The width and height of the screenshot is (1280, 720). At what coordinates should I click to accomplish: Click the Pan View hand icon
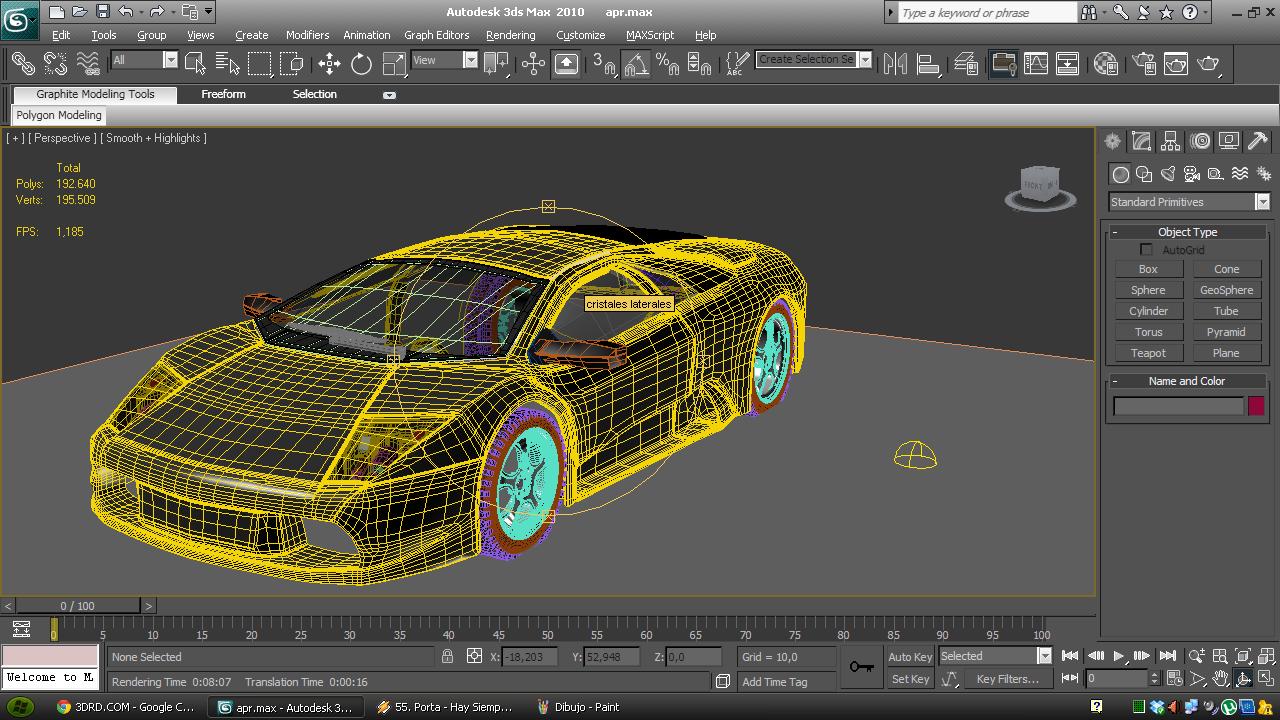pyautogui.click(x=1221, y=679)
